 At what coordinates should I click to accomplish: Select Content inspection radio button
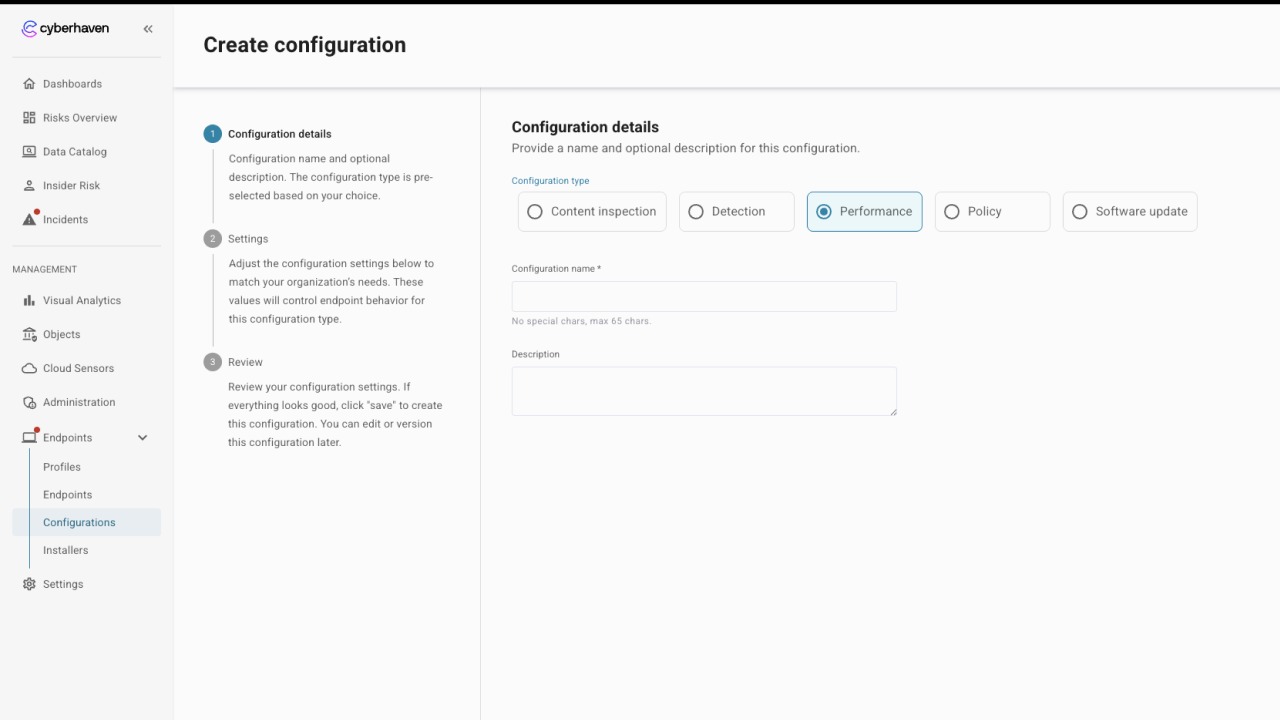pos(535,212)
